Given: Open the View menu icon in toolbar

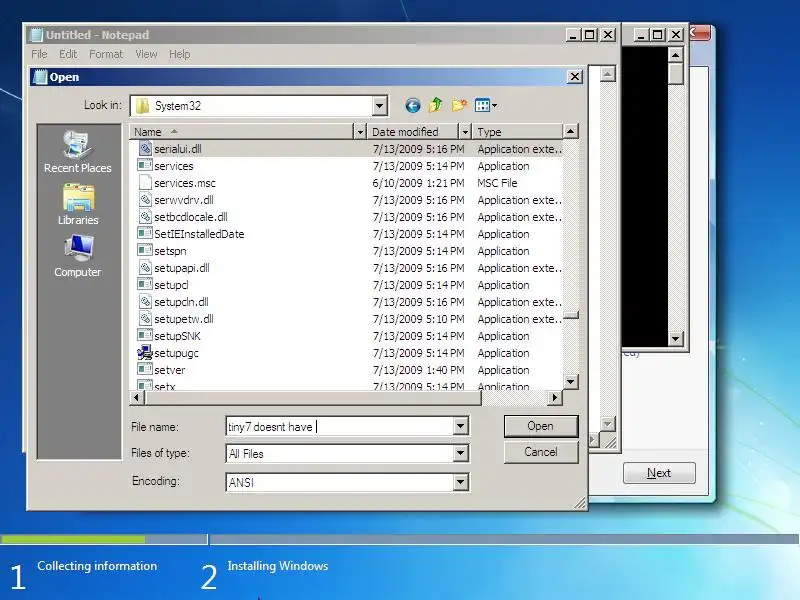Looking at the screenshot, I should tap(482, 106).
